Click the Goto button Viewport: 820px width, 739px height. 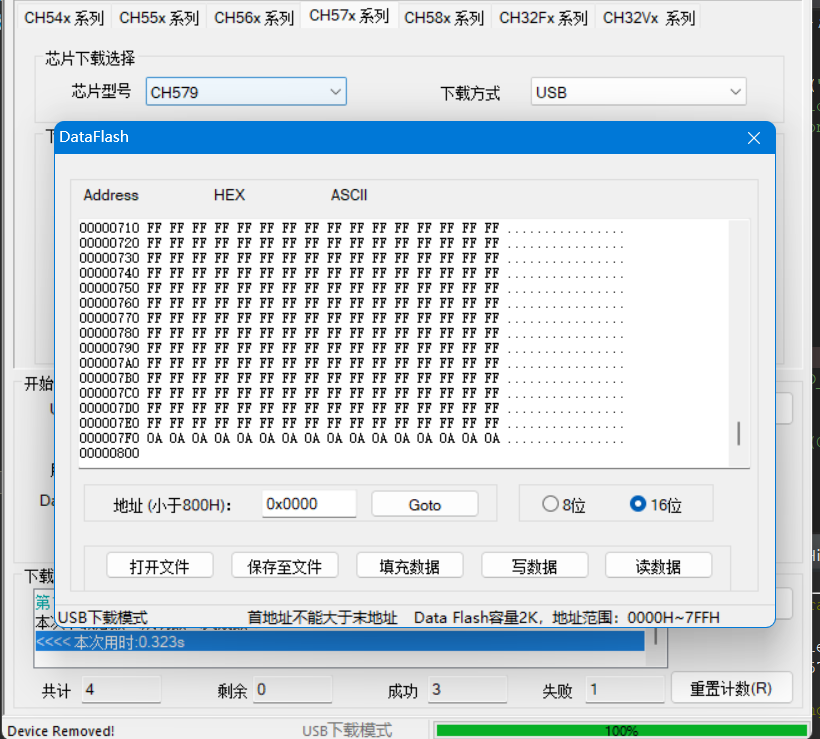pos(424,504)
